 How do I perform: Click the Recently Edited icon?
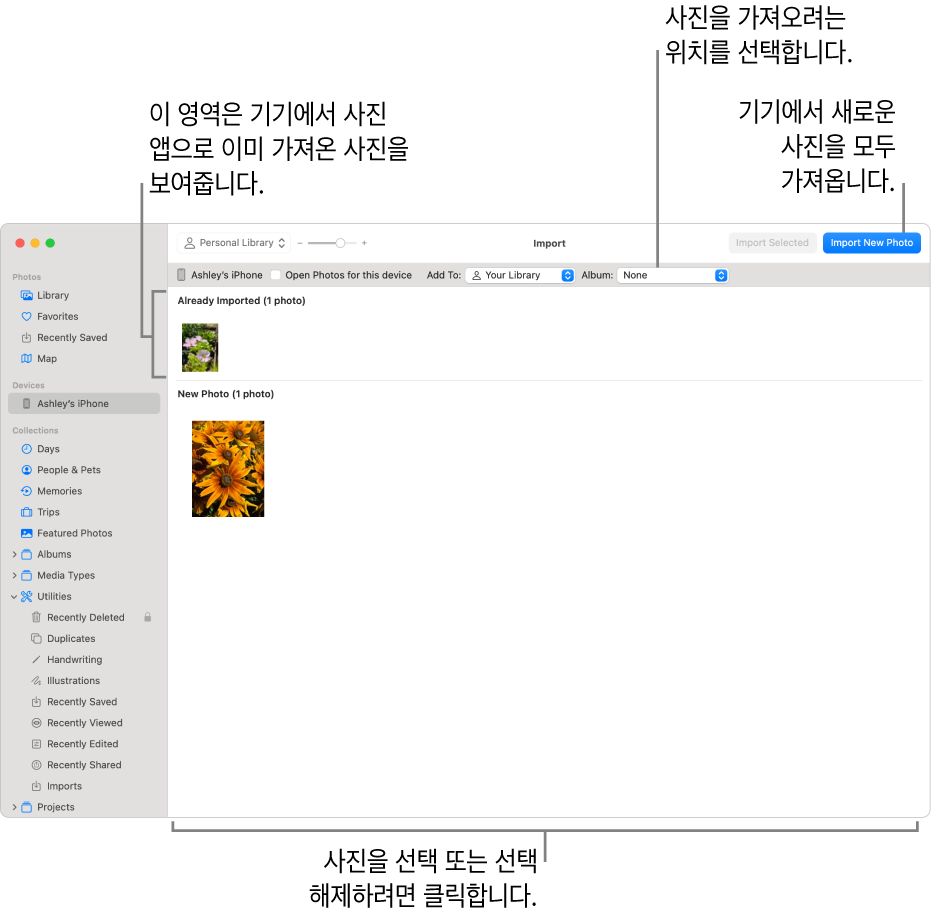[x=36, y=745]
